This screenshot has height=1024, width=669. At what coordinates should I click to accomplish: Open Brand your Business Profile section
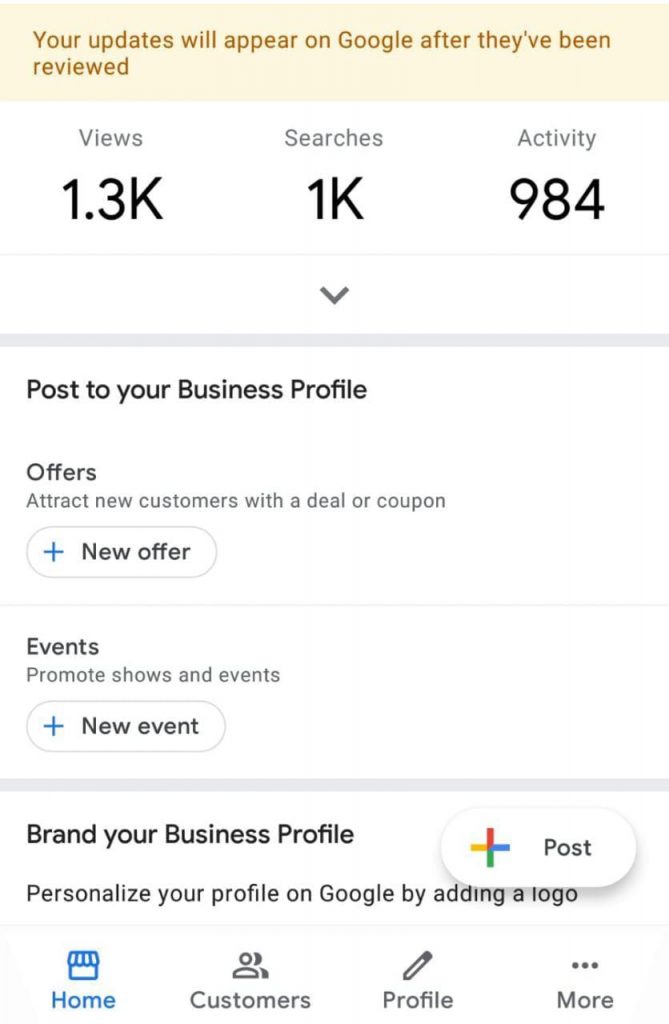tap(190, 834)
